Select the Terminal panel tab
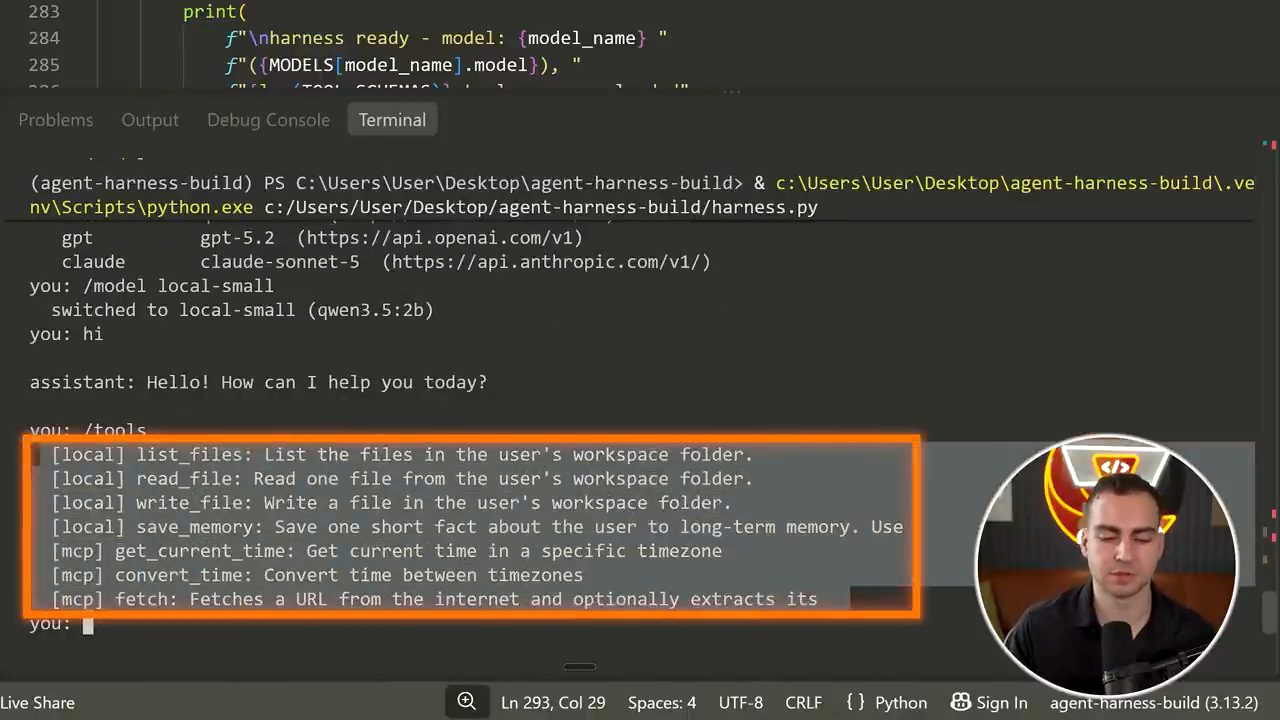Screen dimensions: 1280x720 click(x=392, y=120)
